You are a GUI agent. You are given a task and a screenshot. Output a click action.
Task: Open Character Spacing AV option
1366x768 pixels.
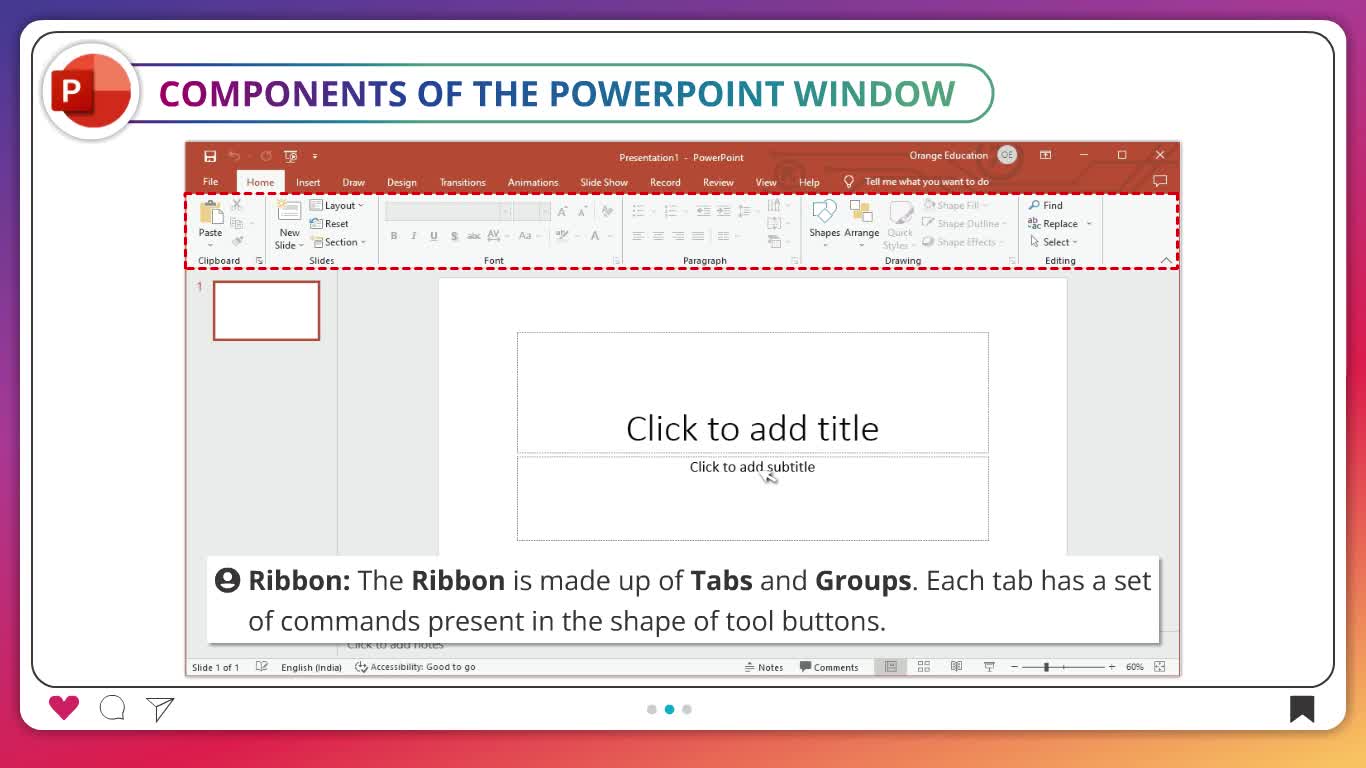(x=498, y=236)
